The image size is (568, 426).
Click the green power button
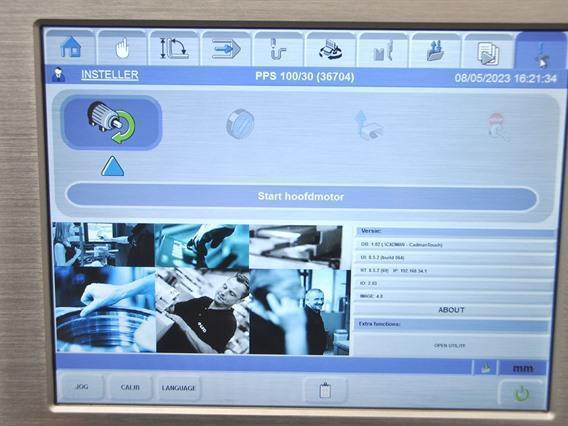click(522, 393)
